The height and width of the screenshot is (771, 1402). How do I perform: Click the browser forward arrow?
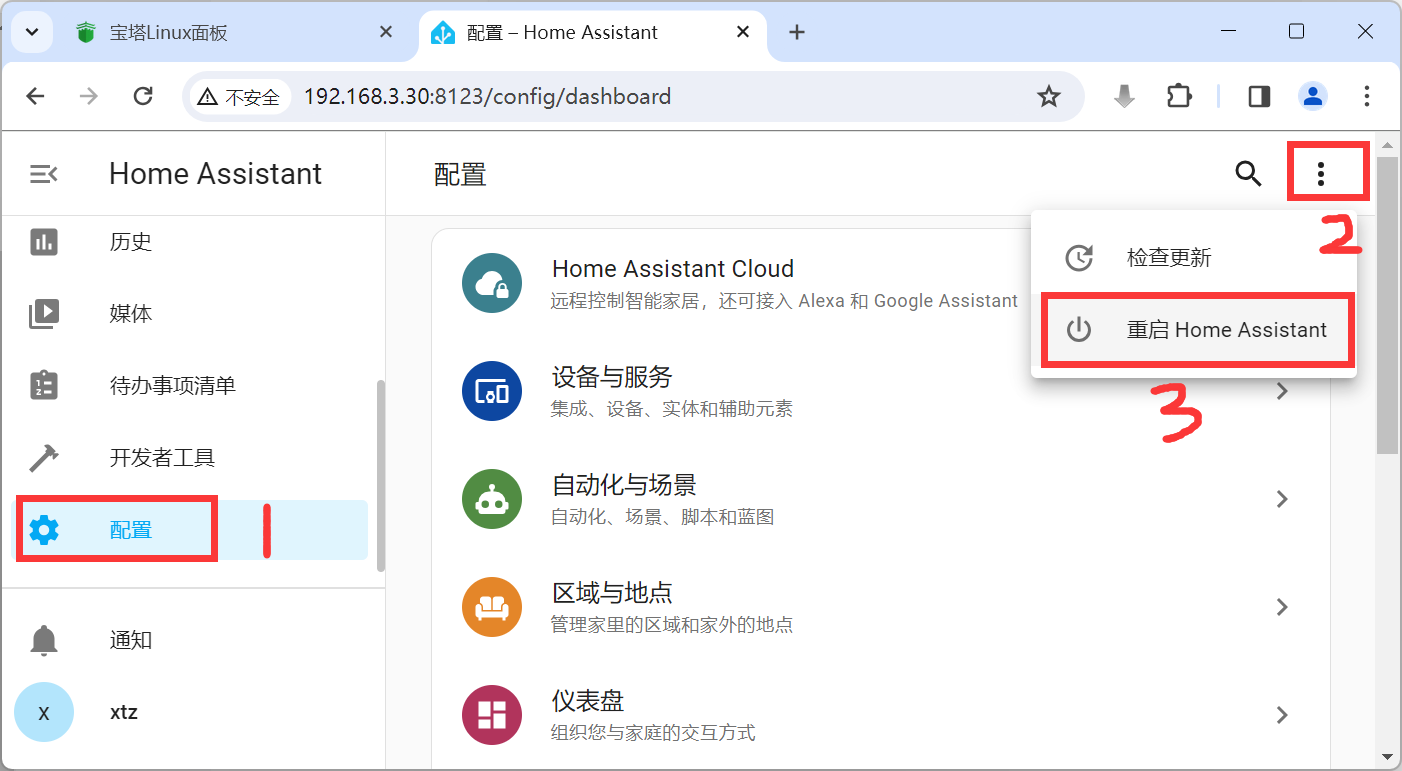pos(89,97)
